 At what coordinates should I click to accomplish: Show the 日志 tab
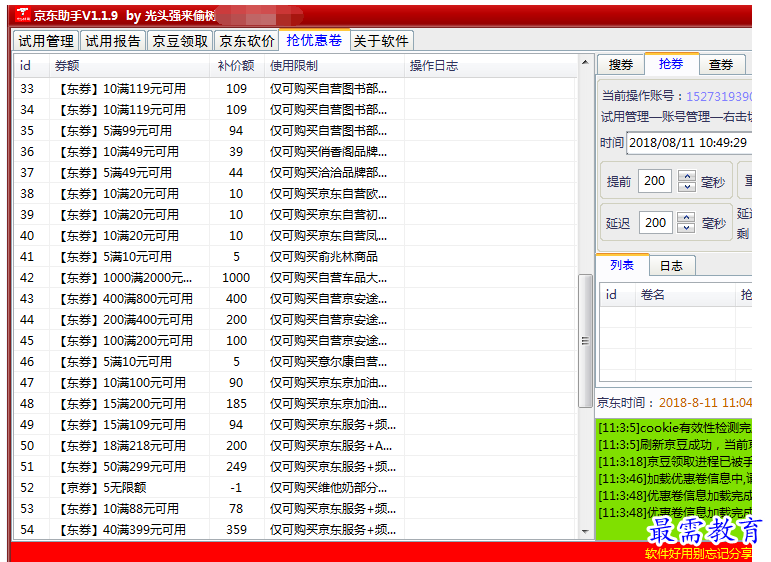point(671,266)
